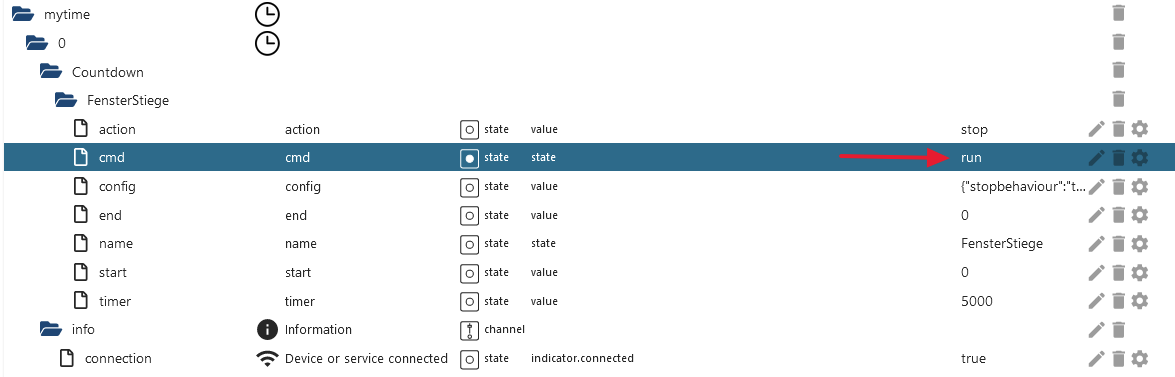Edit the info channel with pencil icon
Screen dimensions: 1175x377
coord(1096,330)
